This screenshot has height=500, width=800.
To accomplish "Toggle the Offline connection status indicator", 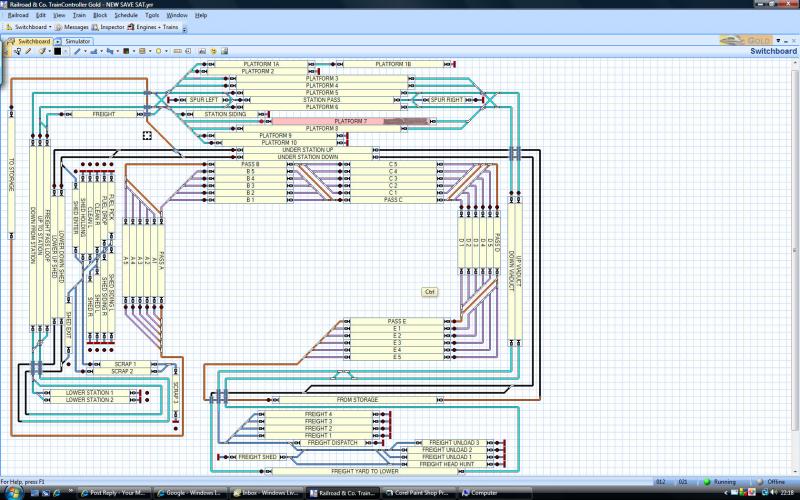I will [772, 482].
